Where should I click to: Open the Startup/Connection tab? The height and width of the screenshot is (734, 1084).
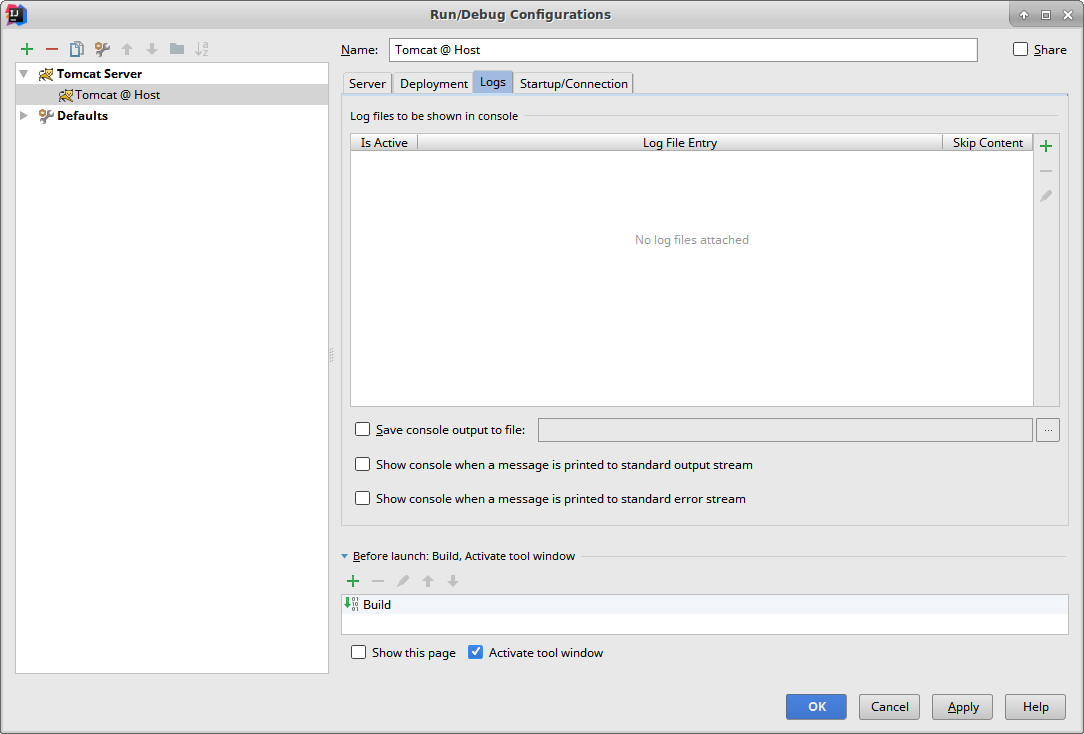point(573,84)
